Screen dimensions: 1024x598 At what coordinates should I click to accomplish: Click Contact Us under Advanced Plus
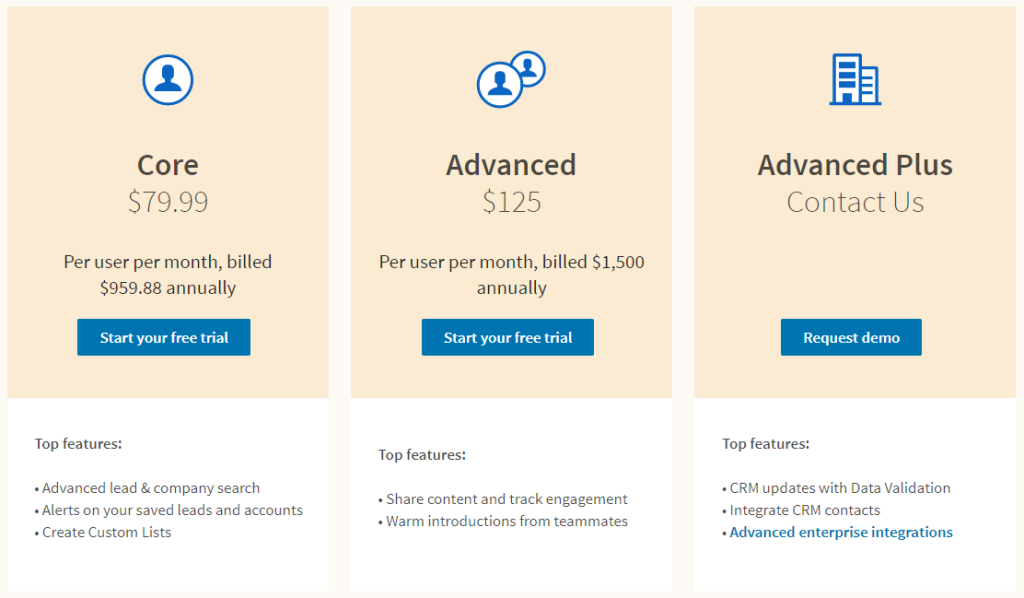tap(855, 201)
